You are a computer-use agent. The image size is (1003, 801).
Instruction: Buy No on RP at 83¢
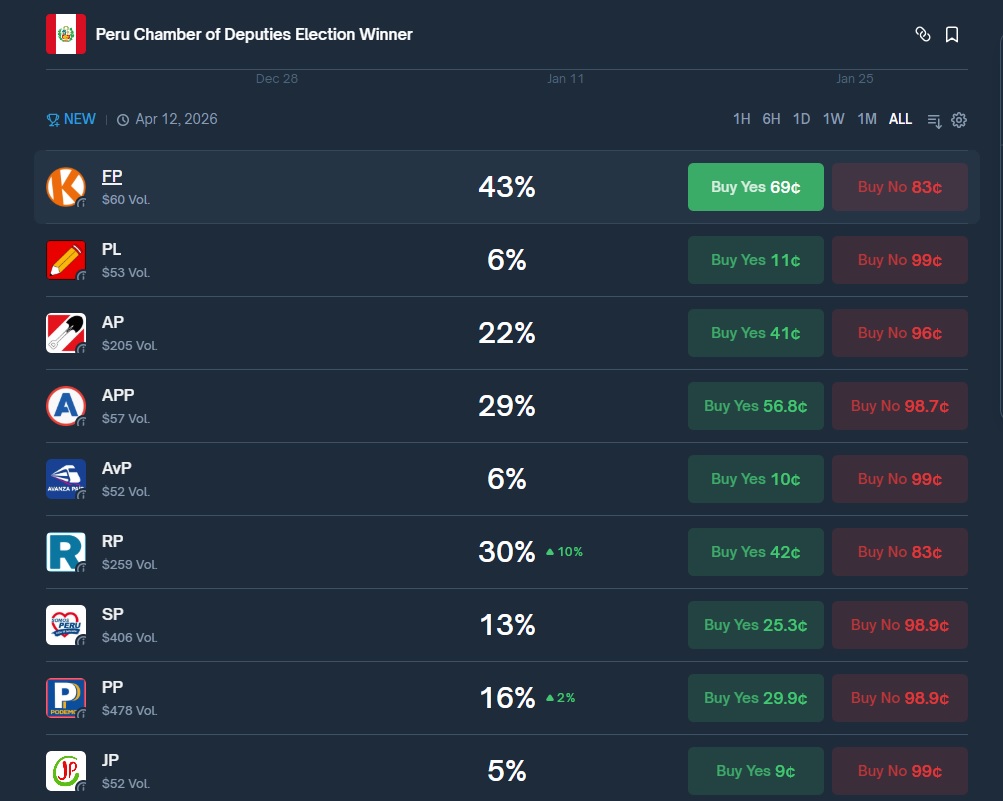pyautogui.click(x=899, y=552)
